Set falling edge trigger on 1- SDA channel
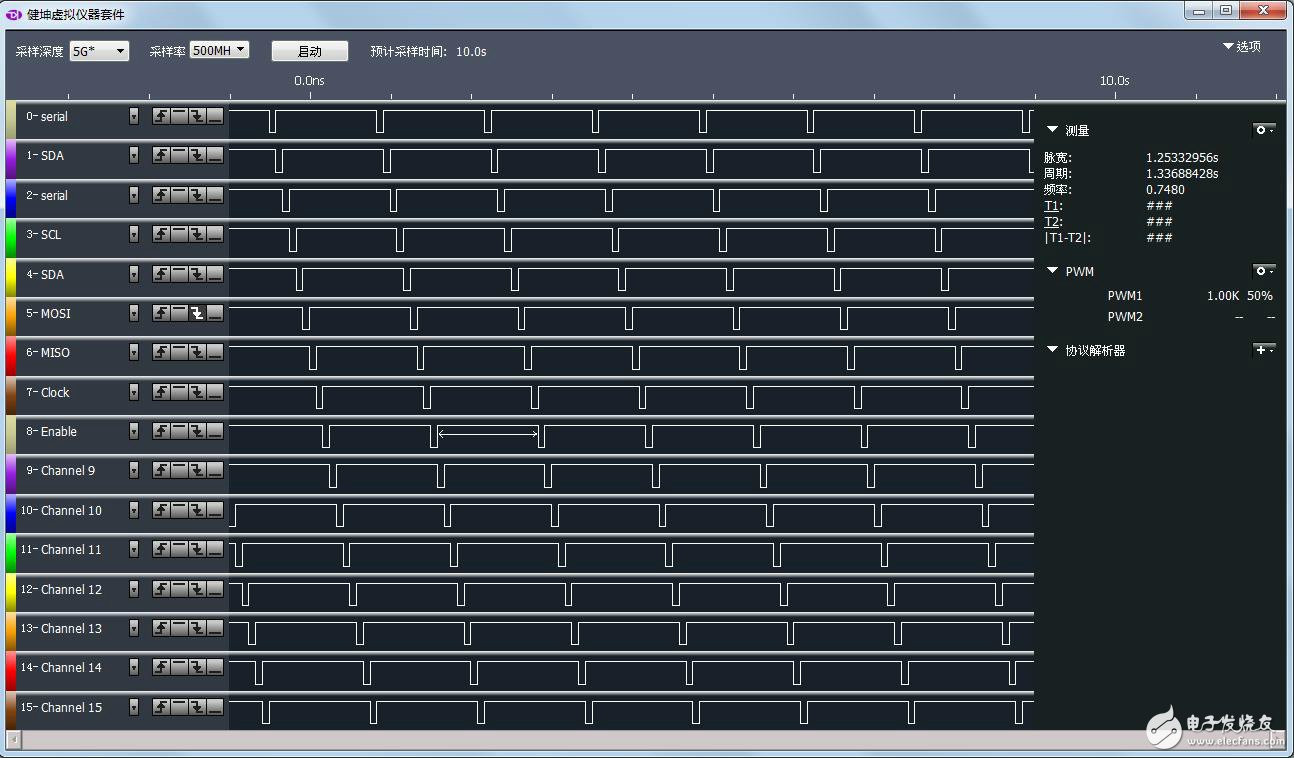Screen dimensions: 1294x758 click(x=197, y=156)
